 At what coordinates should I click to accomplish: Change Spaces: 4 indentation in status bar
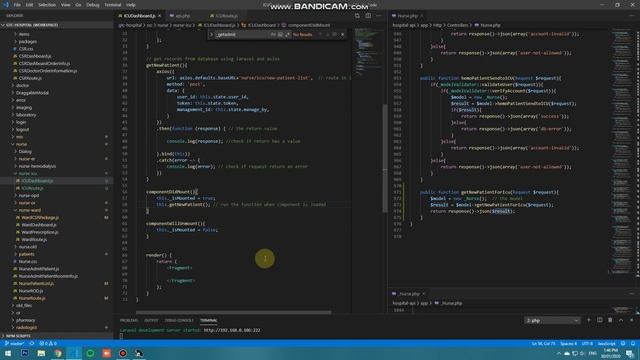click(569, 344)
